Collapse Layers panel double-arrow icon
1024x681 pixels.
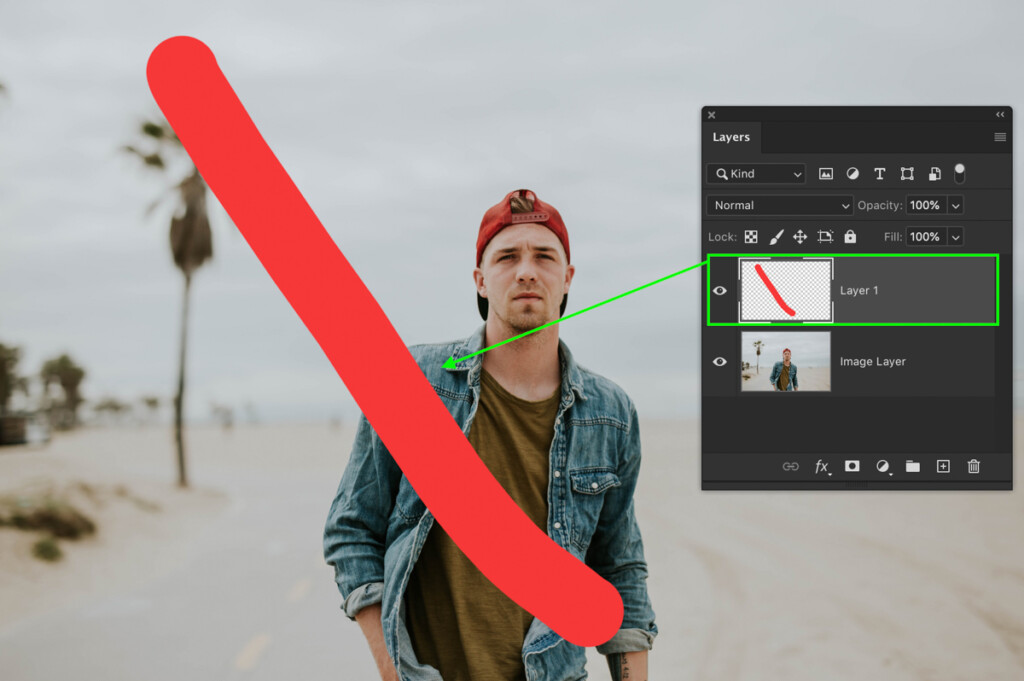(1000, 115)
